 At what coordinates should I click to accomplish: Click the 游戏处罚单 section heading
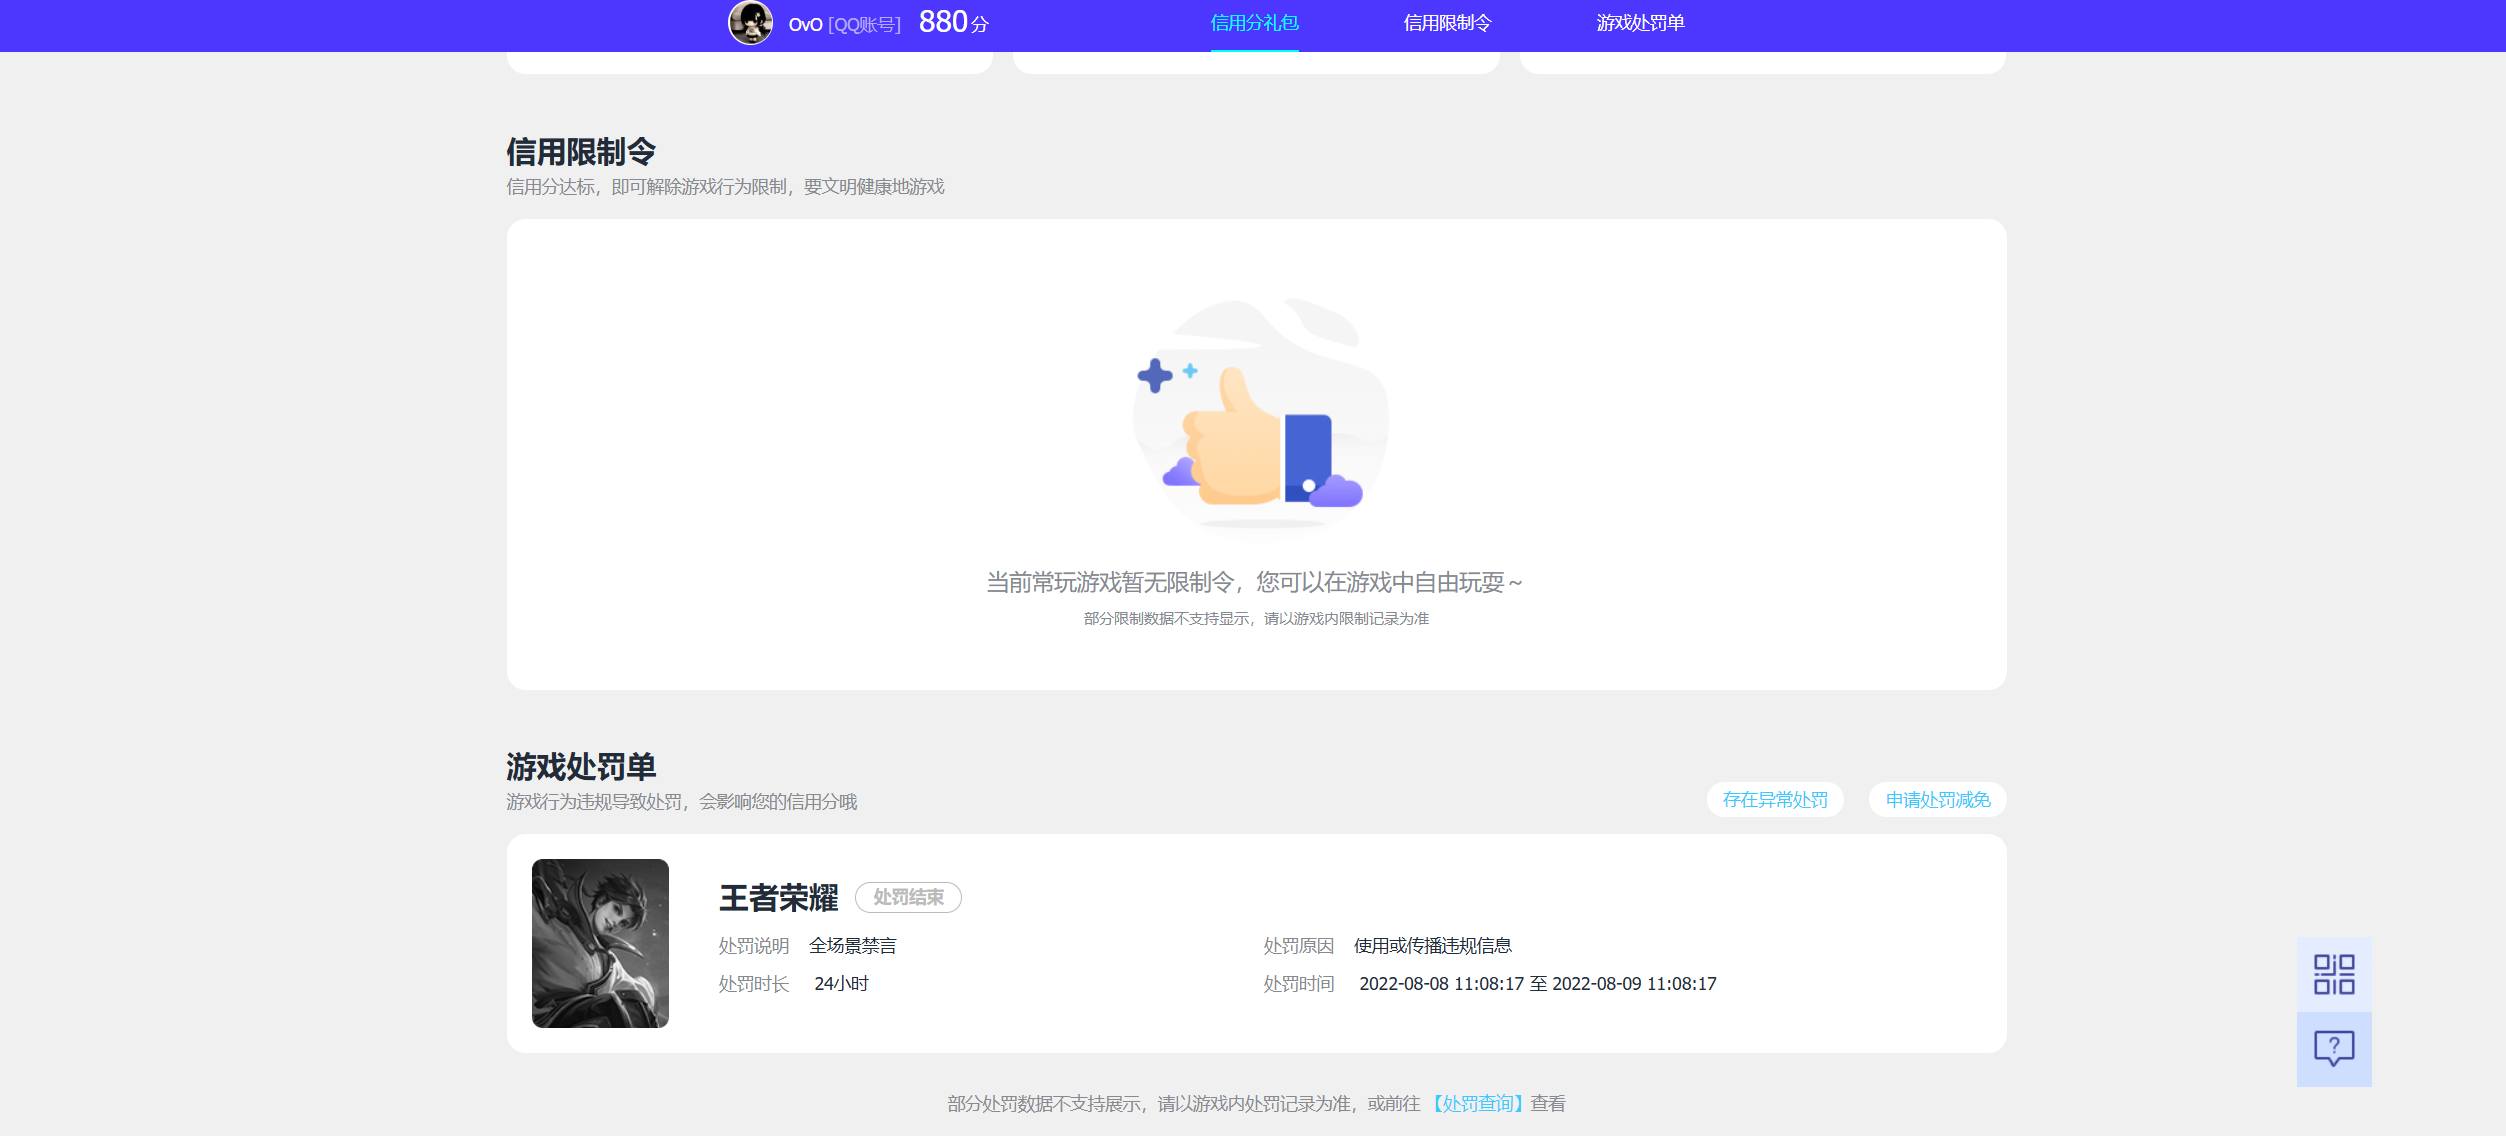(581, 767)
